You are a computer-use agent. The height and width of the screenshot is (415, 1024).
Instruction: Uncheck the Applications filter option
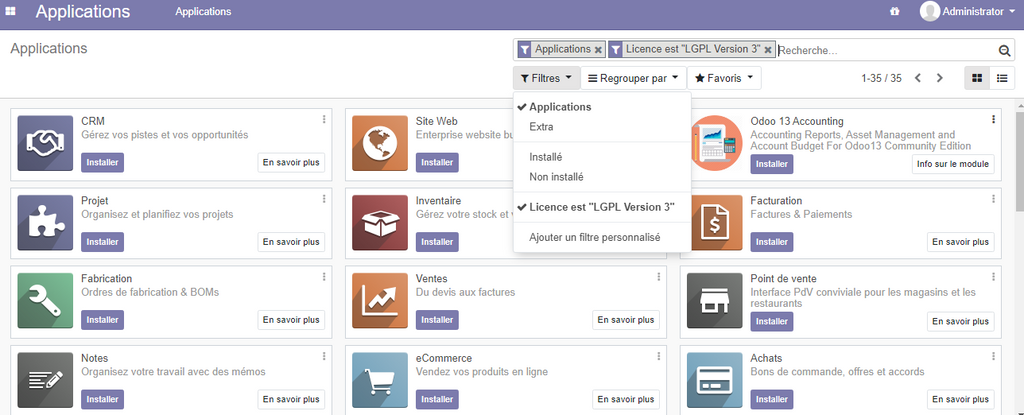pyautogui.click(x=560, y=107)
